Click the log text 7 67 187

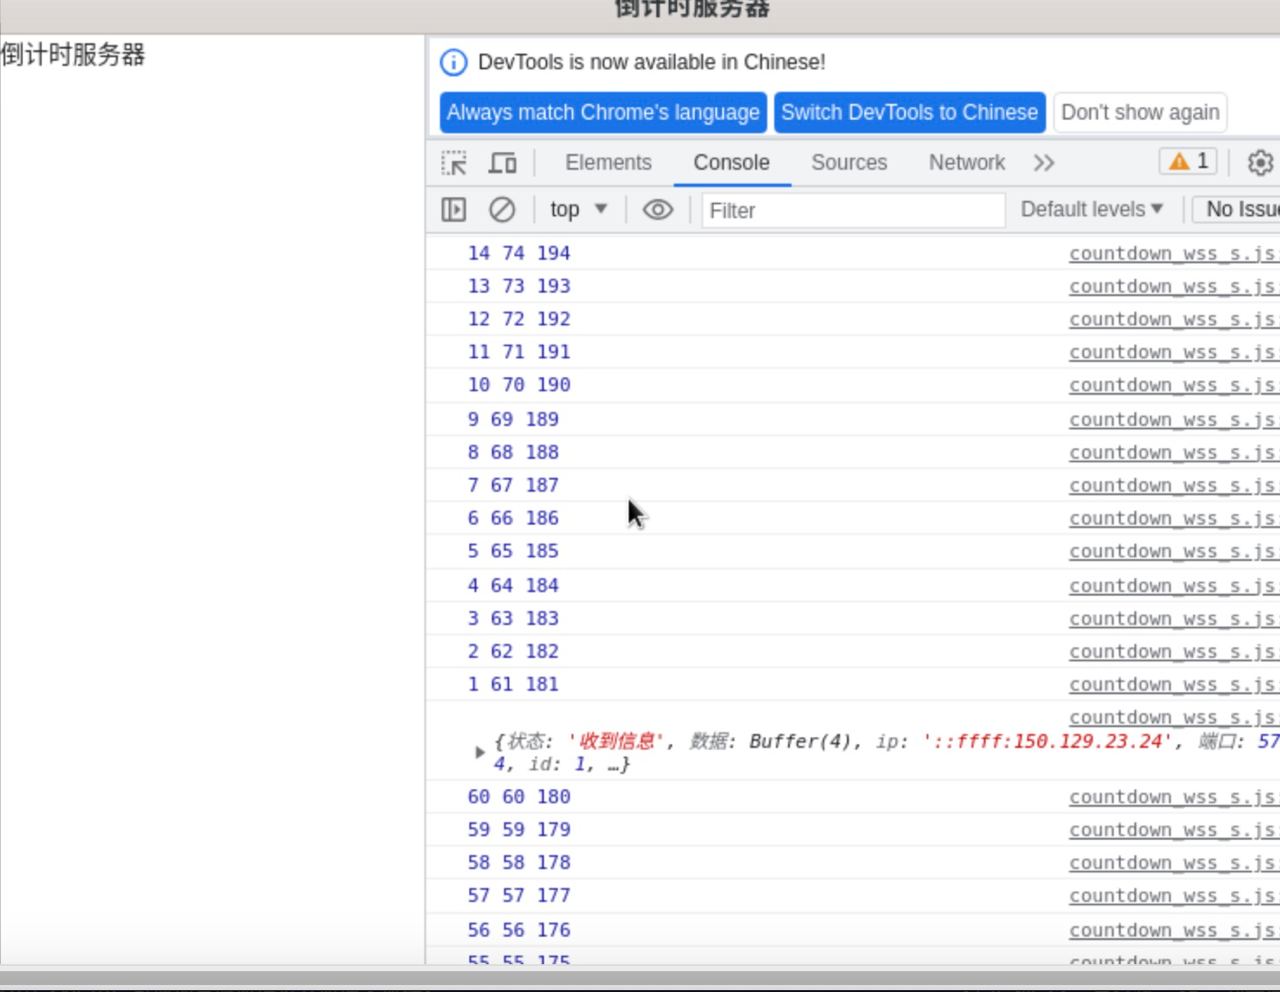tap(513, 485)
